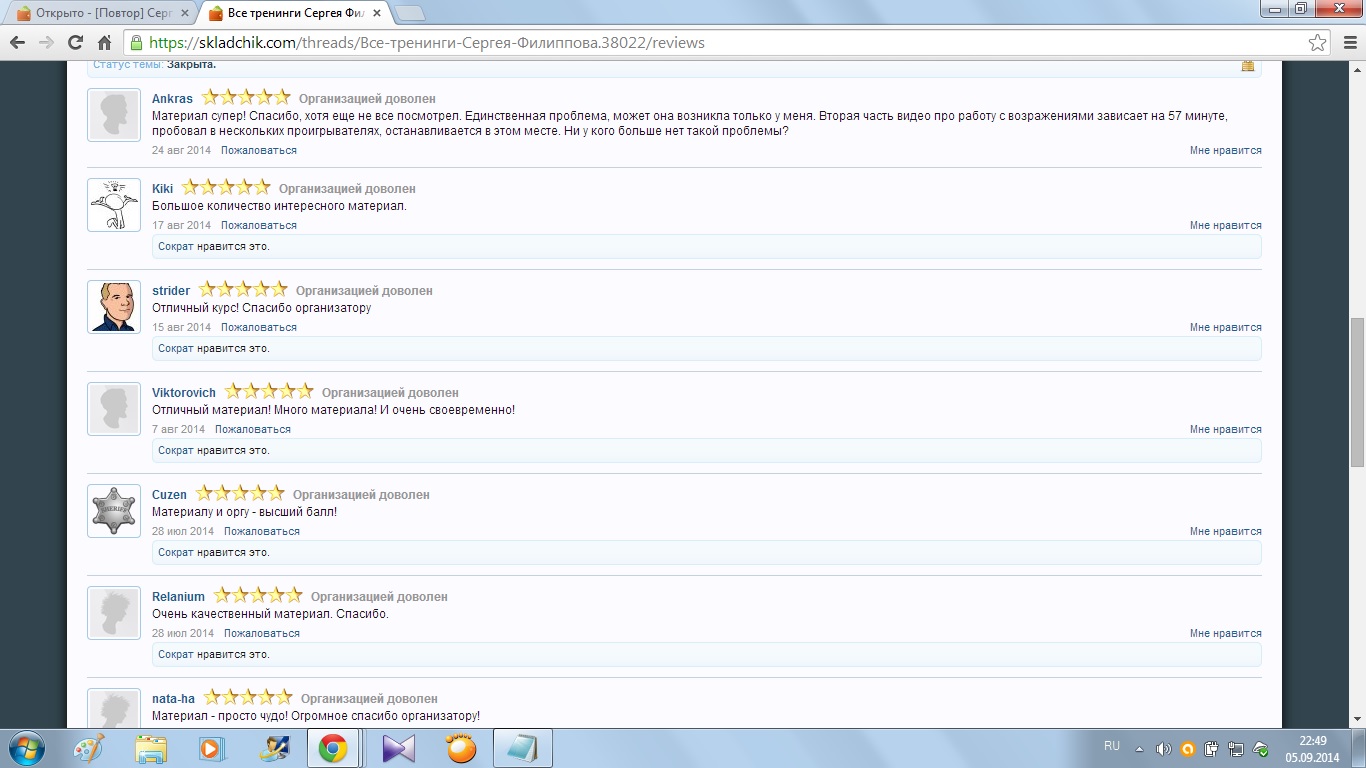Open Windows Explorer from the taskbar
Screen dimensions: 1366x768
(x=152, y=748)
